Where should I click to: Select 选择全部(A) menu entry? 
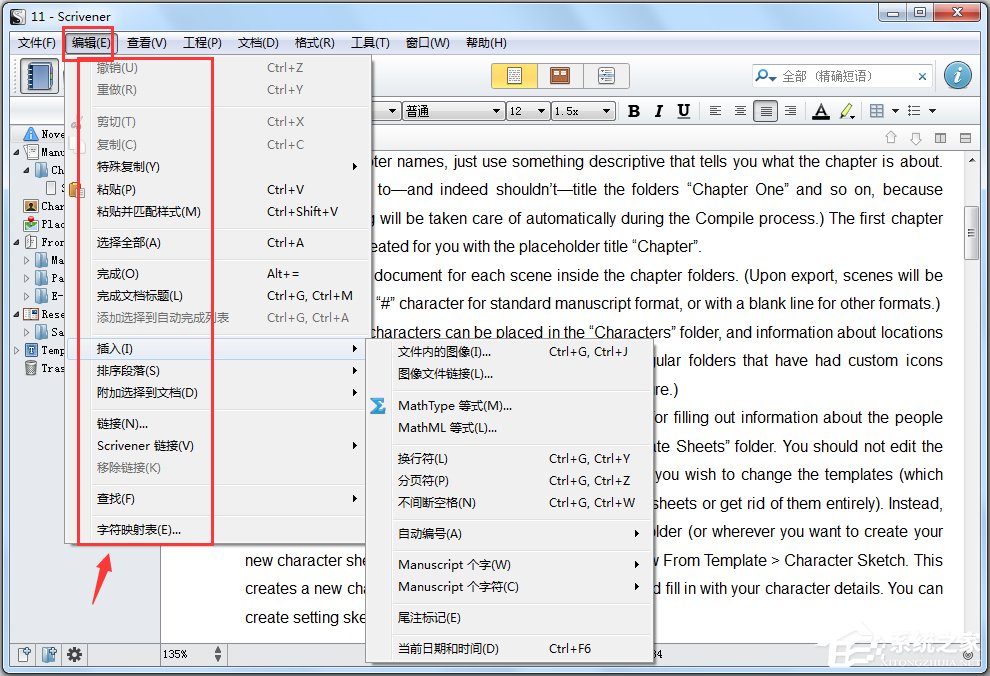(x=218, y=242)
